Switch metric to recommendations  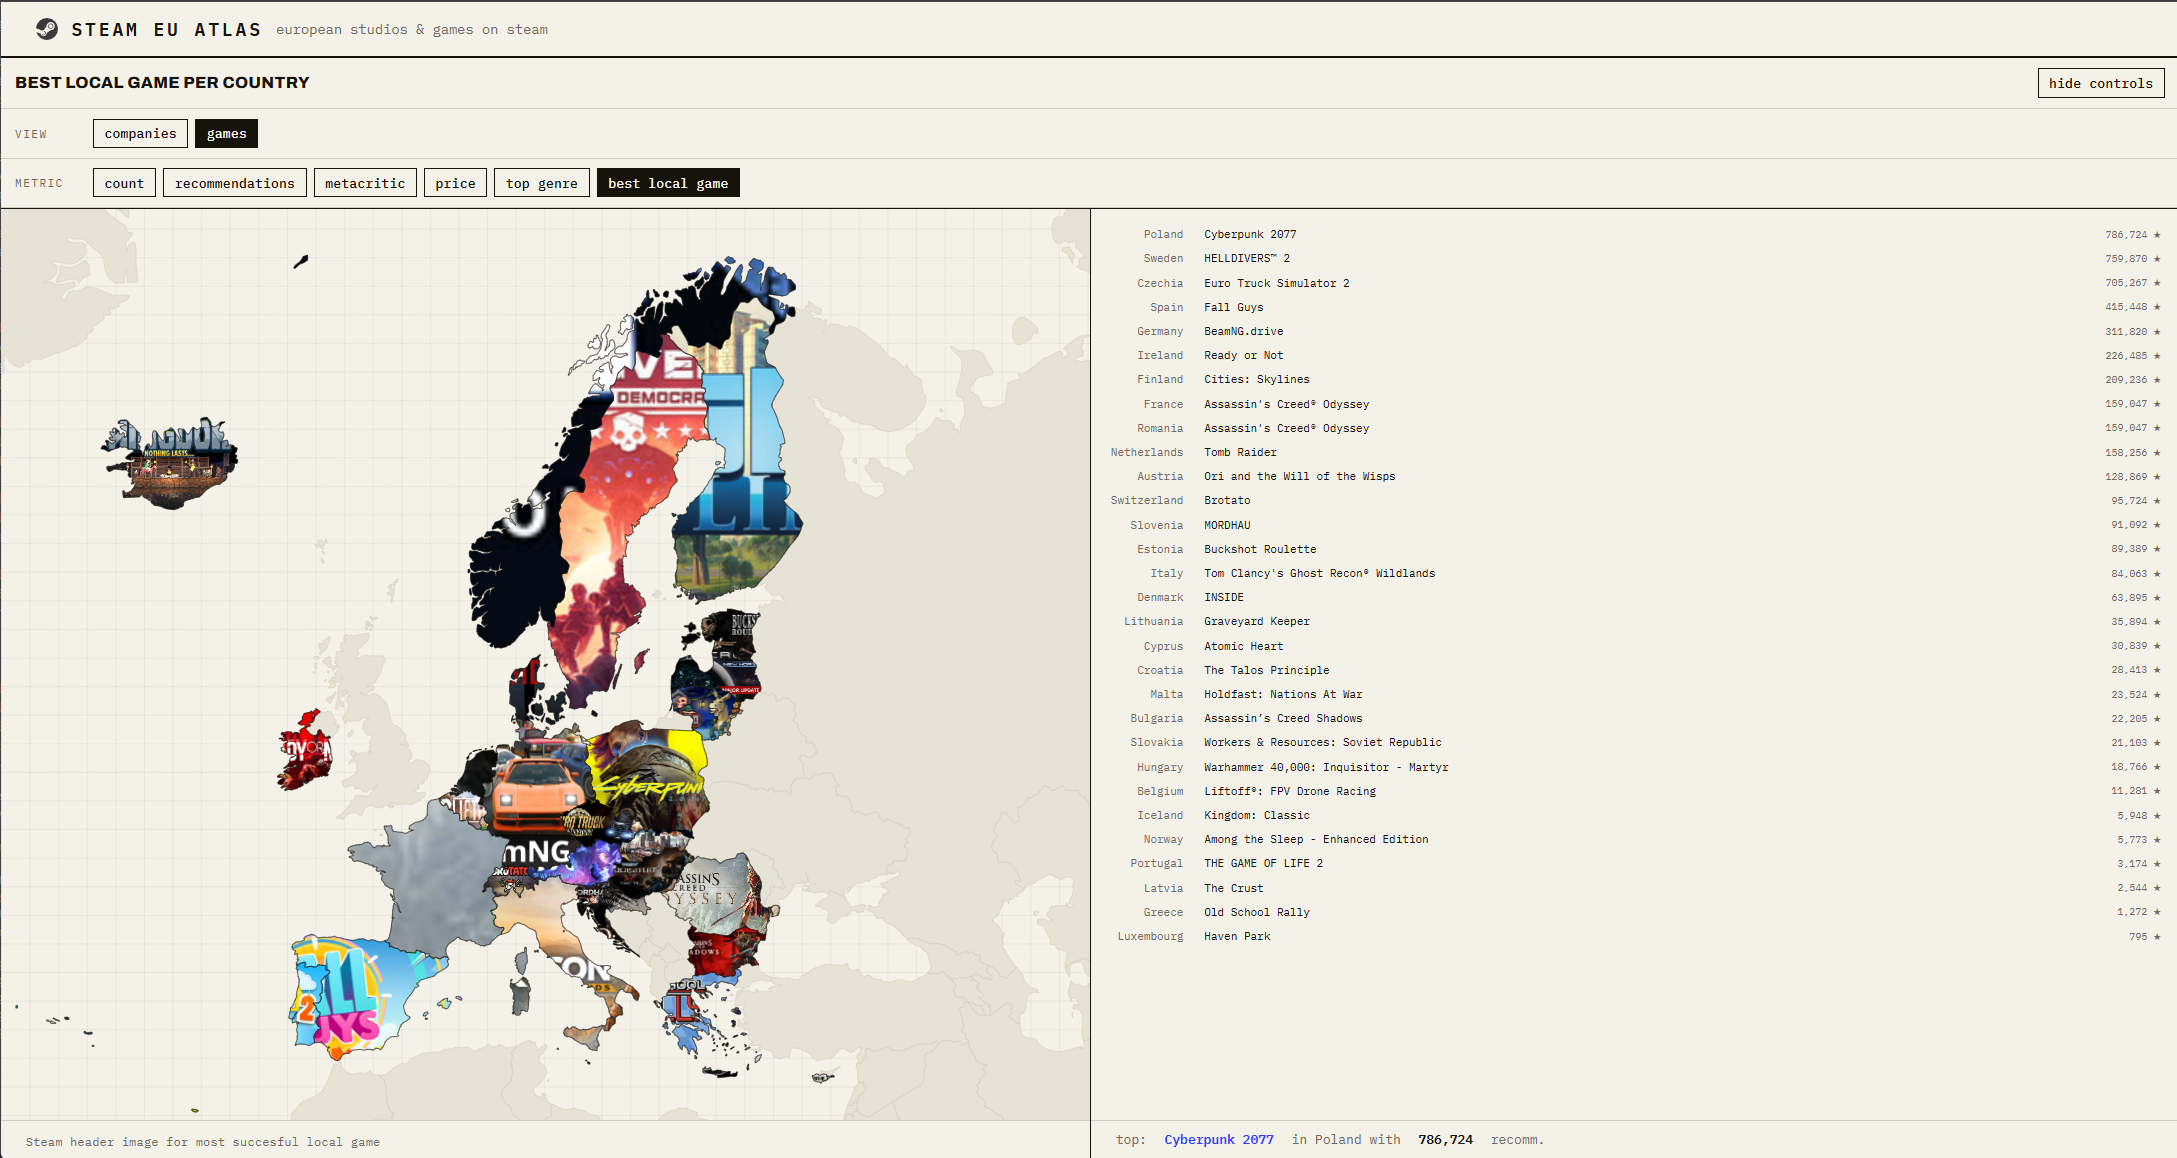point(235,183)
